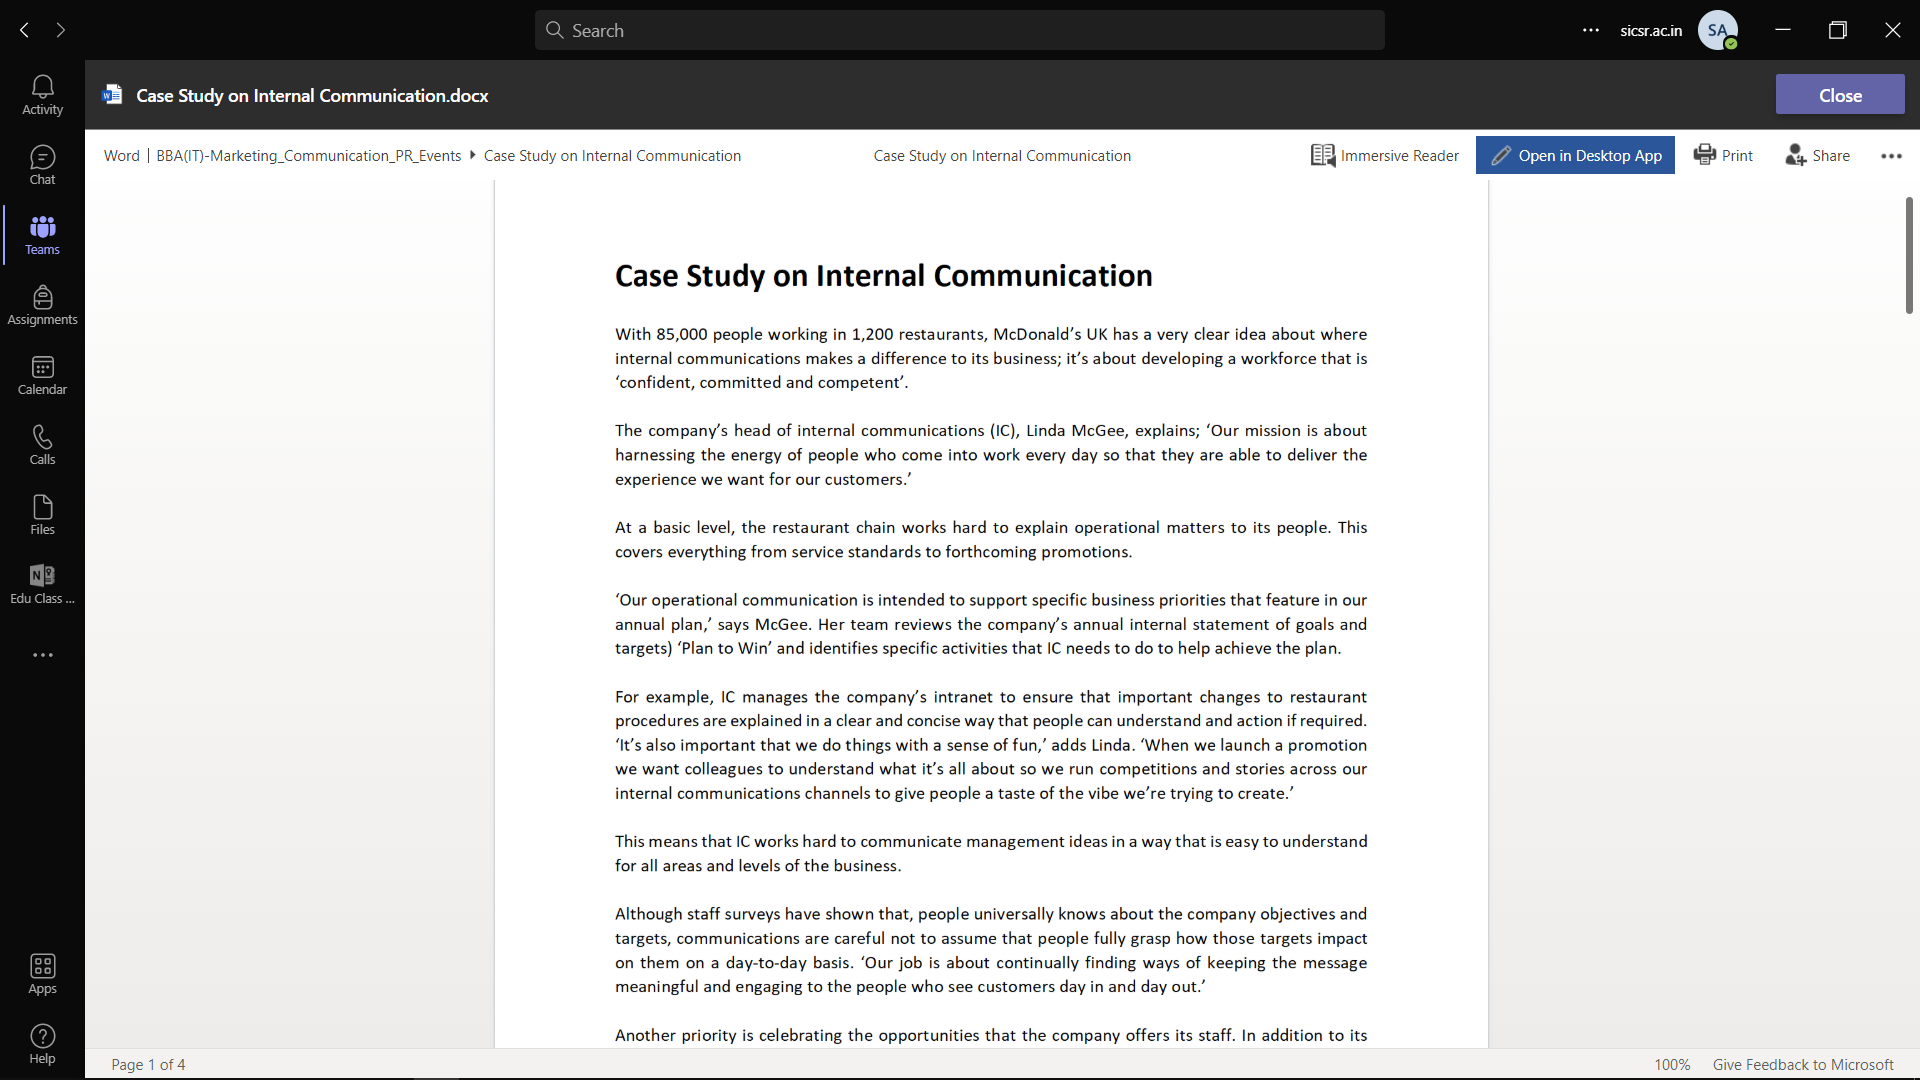Switch to Chat
This screenshot has width=1920, height=1080.
pyautogui.click(x=42, y=164)
